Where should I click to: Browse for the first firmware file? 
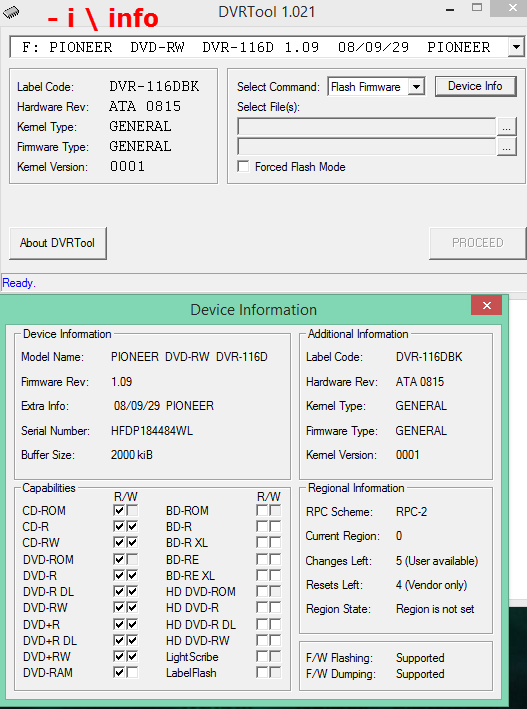(507, 127)
